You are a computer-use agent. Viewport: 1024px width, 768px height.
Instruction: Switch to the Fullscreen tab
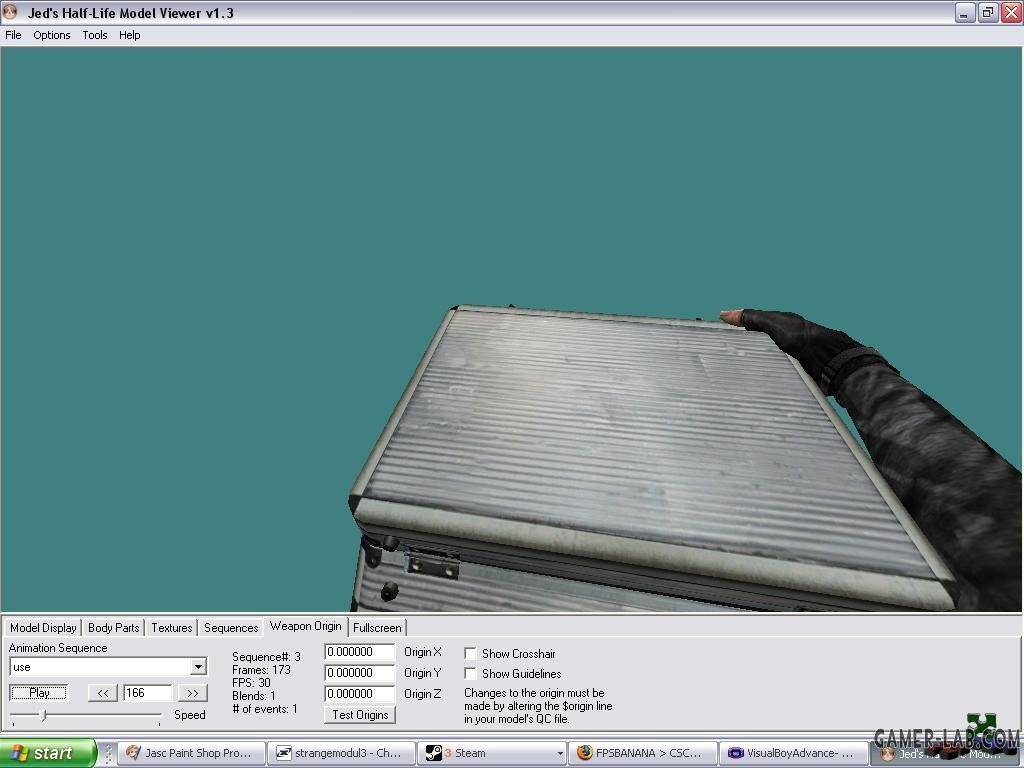(377, 628)
